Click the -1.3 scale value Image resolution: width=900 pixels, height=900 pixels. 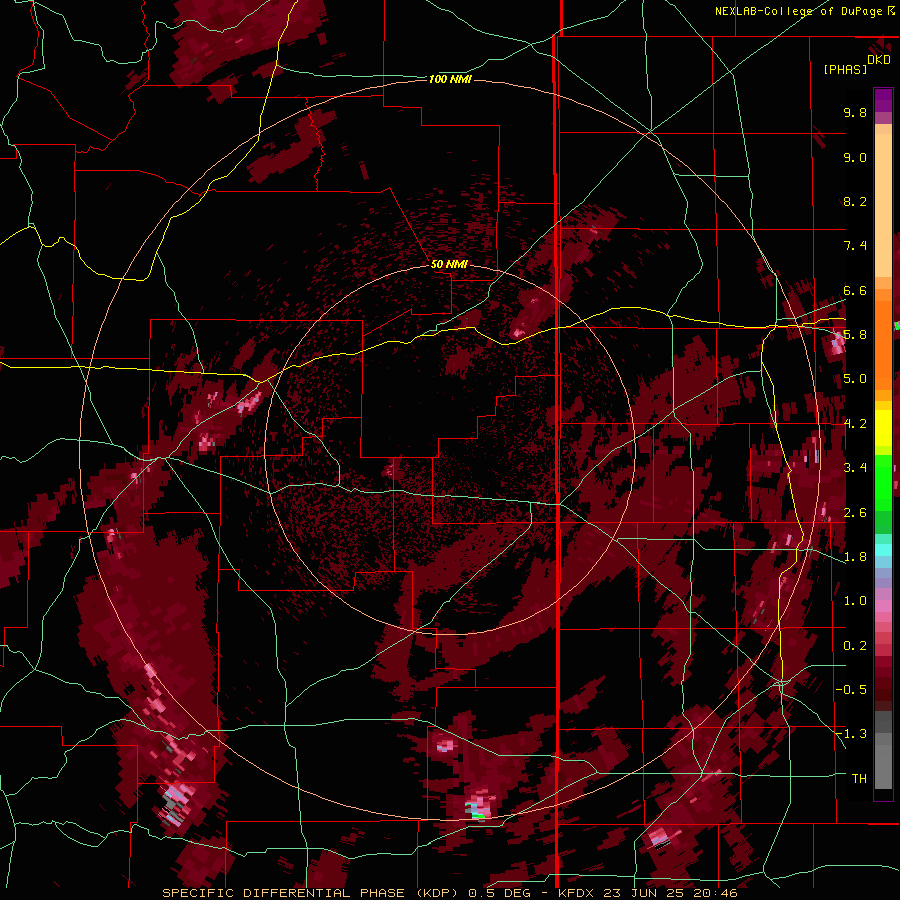pos(852,734)
